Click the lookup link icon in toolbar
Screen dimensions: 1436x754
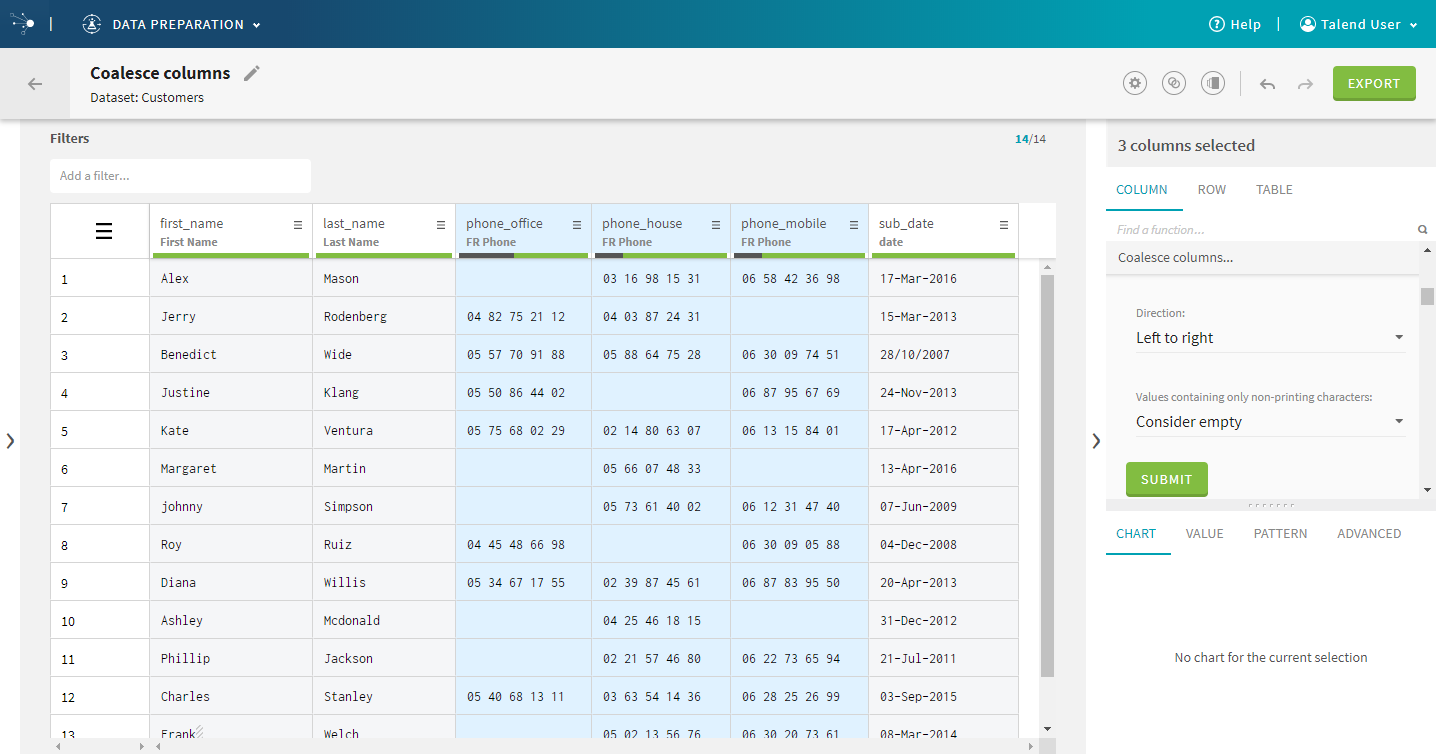click(x=1174, y=84)
